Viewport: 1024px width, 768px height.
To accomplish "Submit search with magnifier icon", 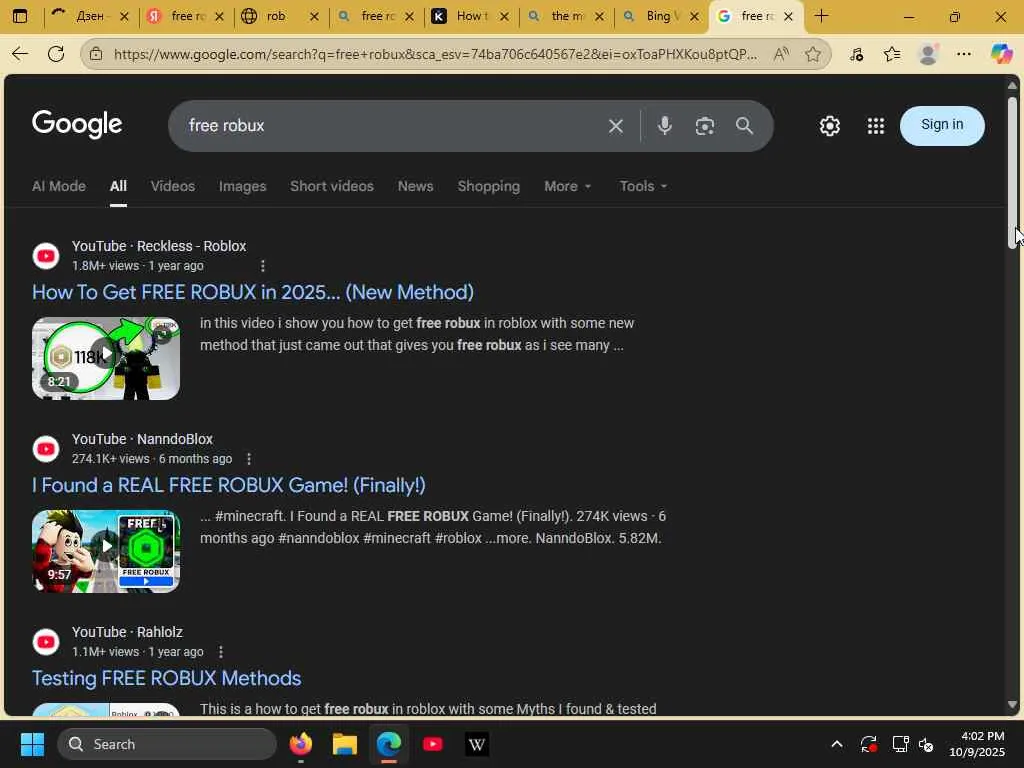I will [744, 125].
